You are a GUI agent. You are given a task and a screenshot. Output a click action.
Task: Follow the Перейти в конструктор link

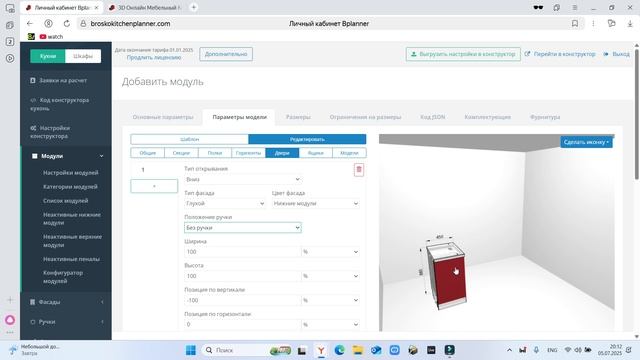560,54
